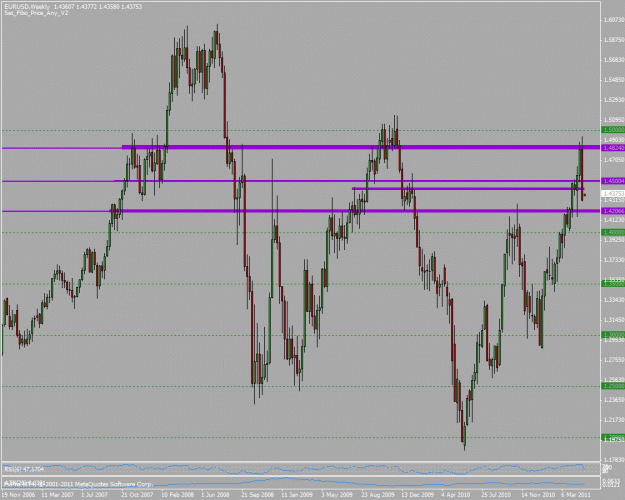
Task: Click the 1.31450 price axis value
Action: tap(614, 320)
